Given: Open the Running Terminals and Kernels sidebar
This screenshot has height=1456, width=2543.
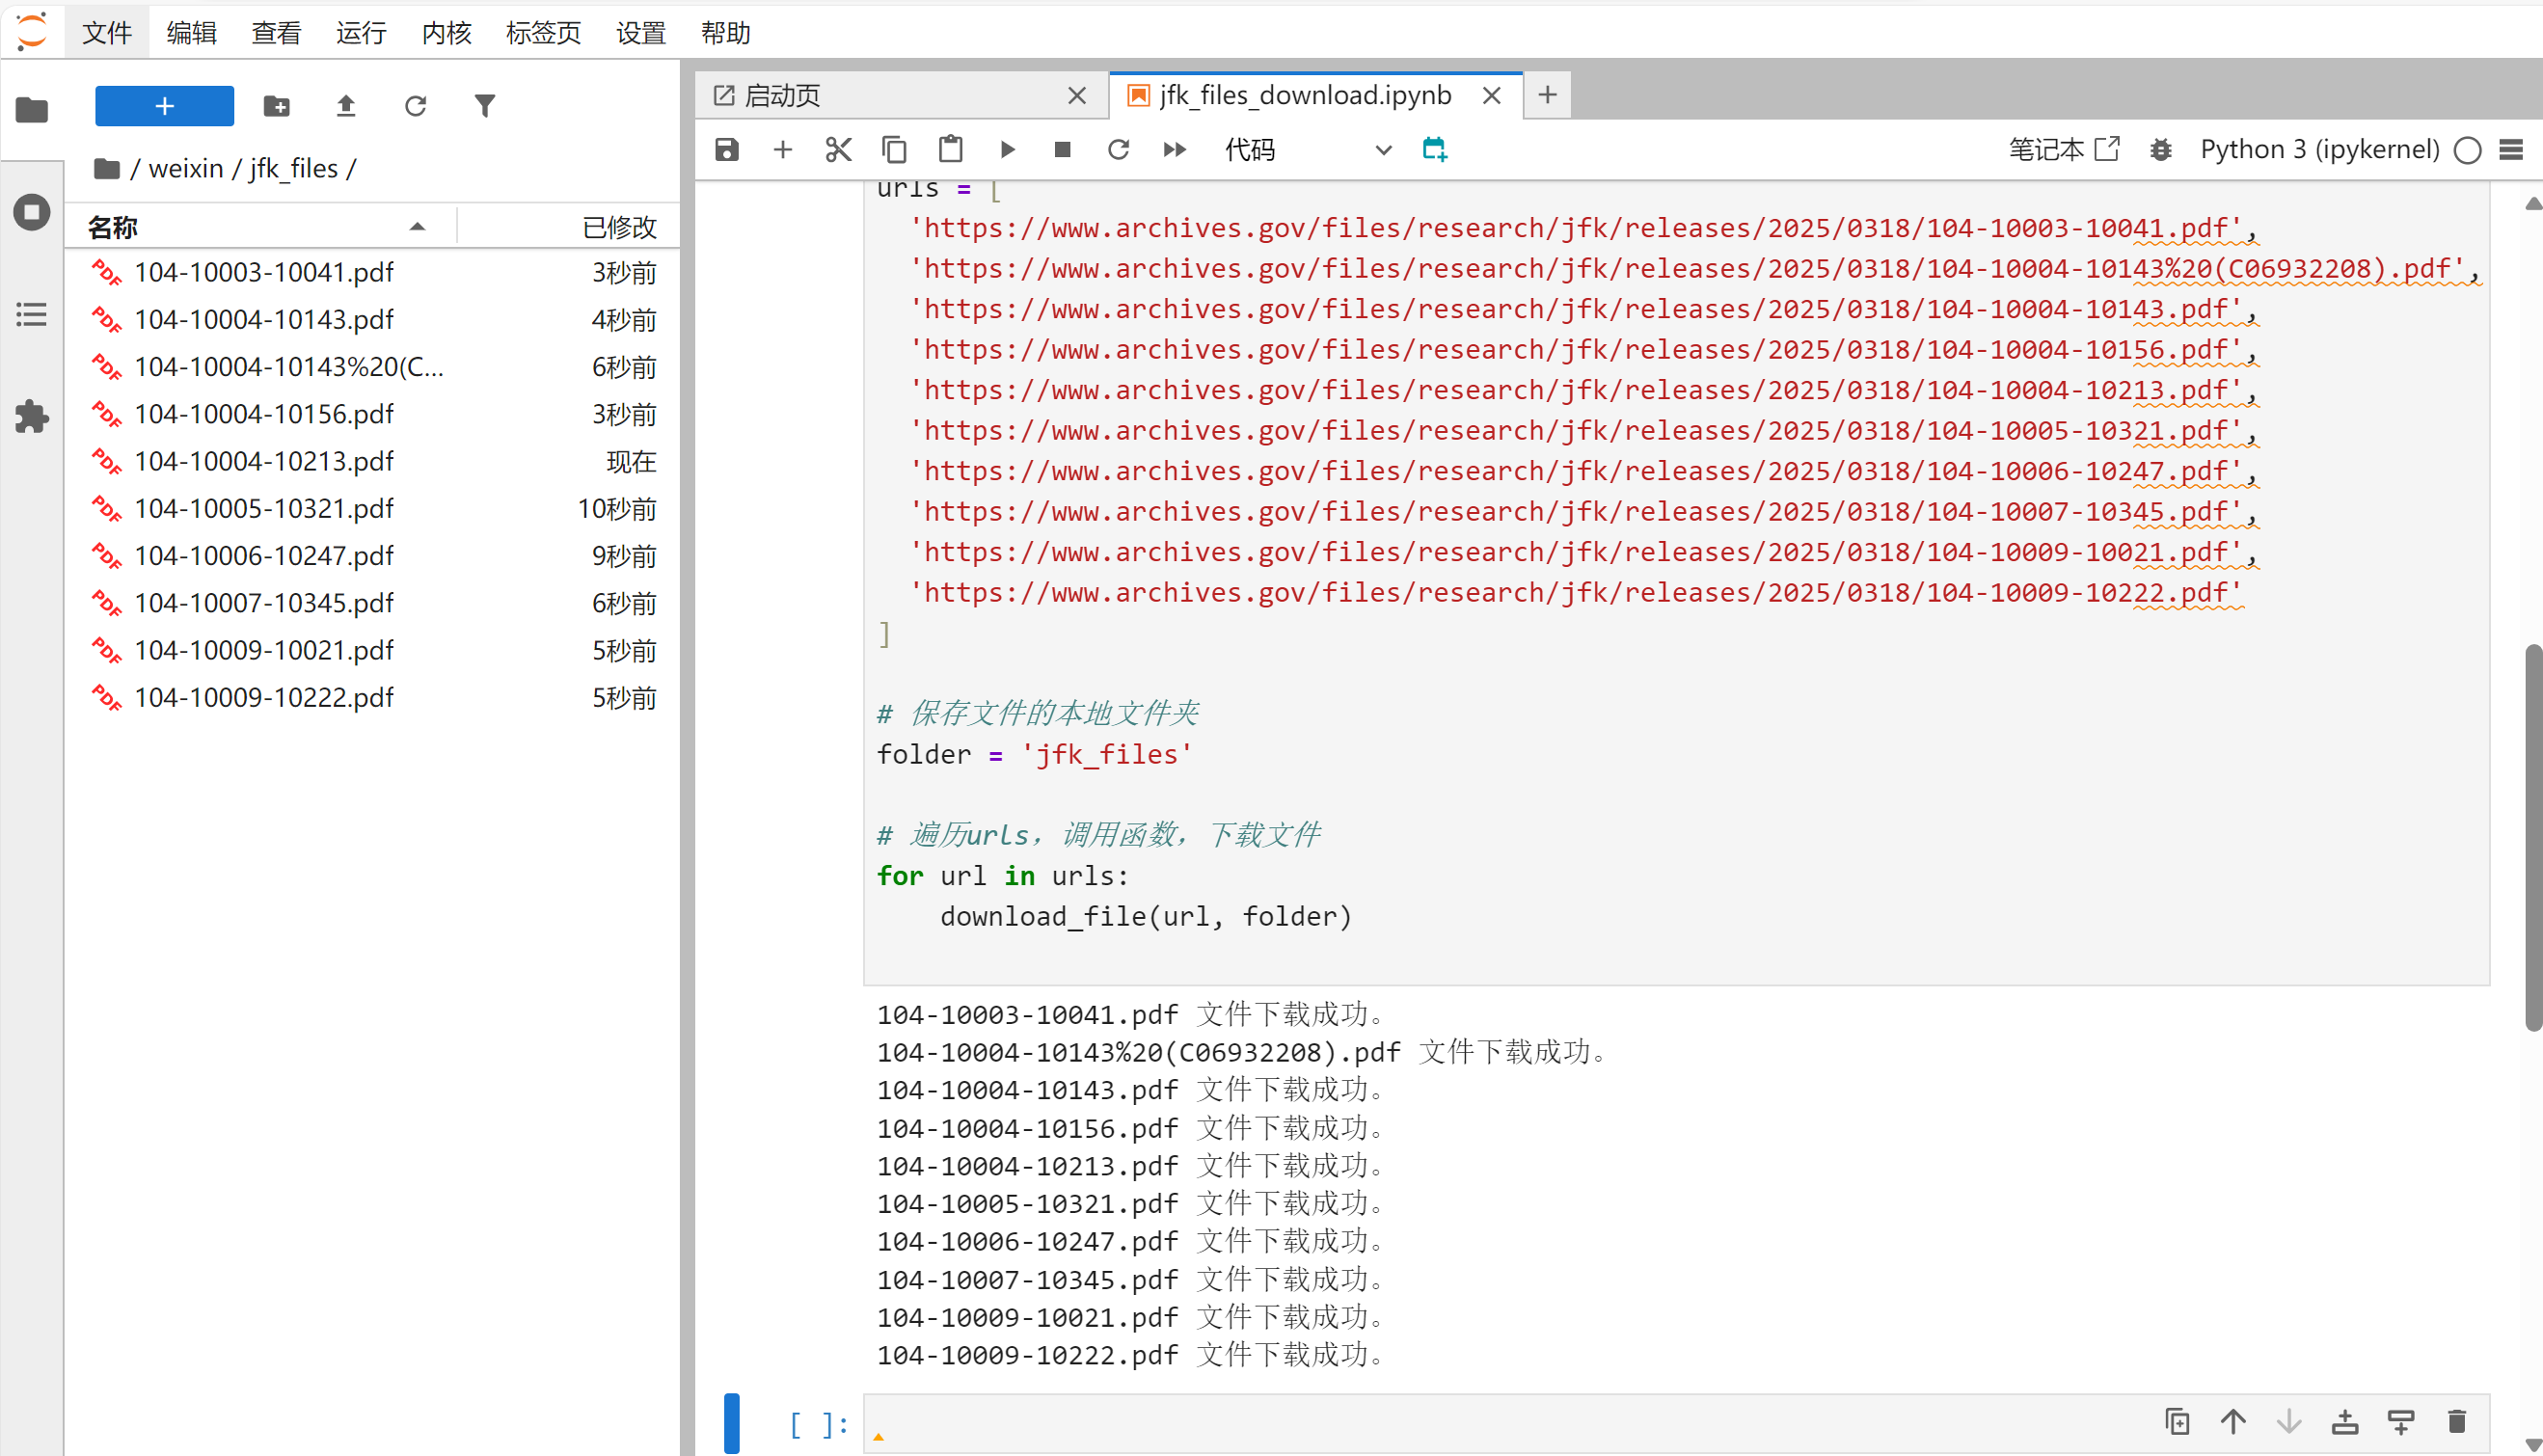Looking at the screenshot, I should [32, 212].
